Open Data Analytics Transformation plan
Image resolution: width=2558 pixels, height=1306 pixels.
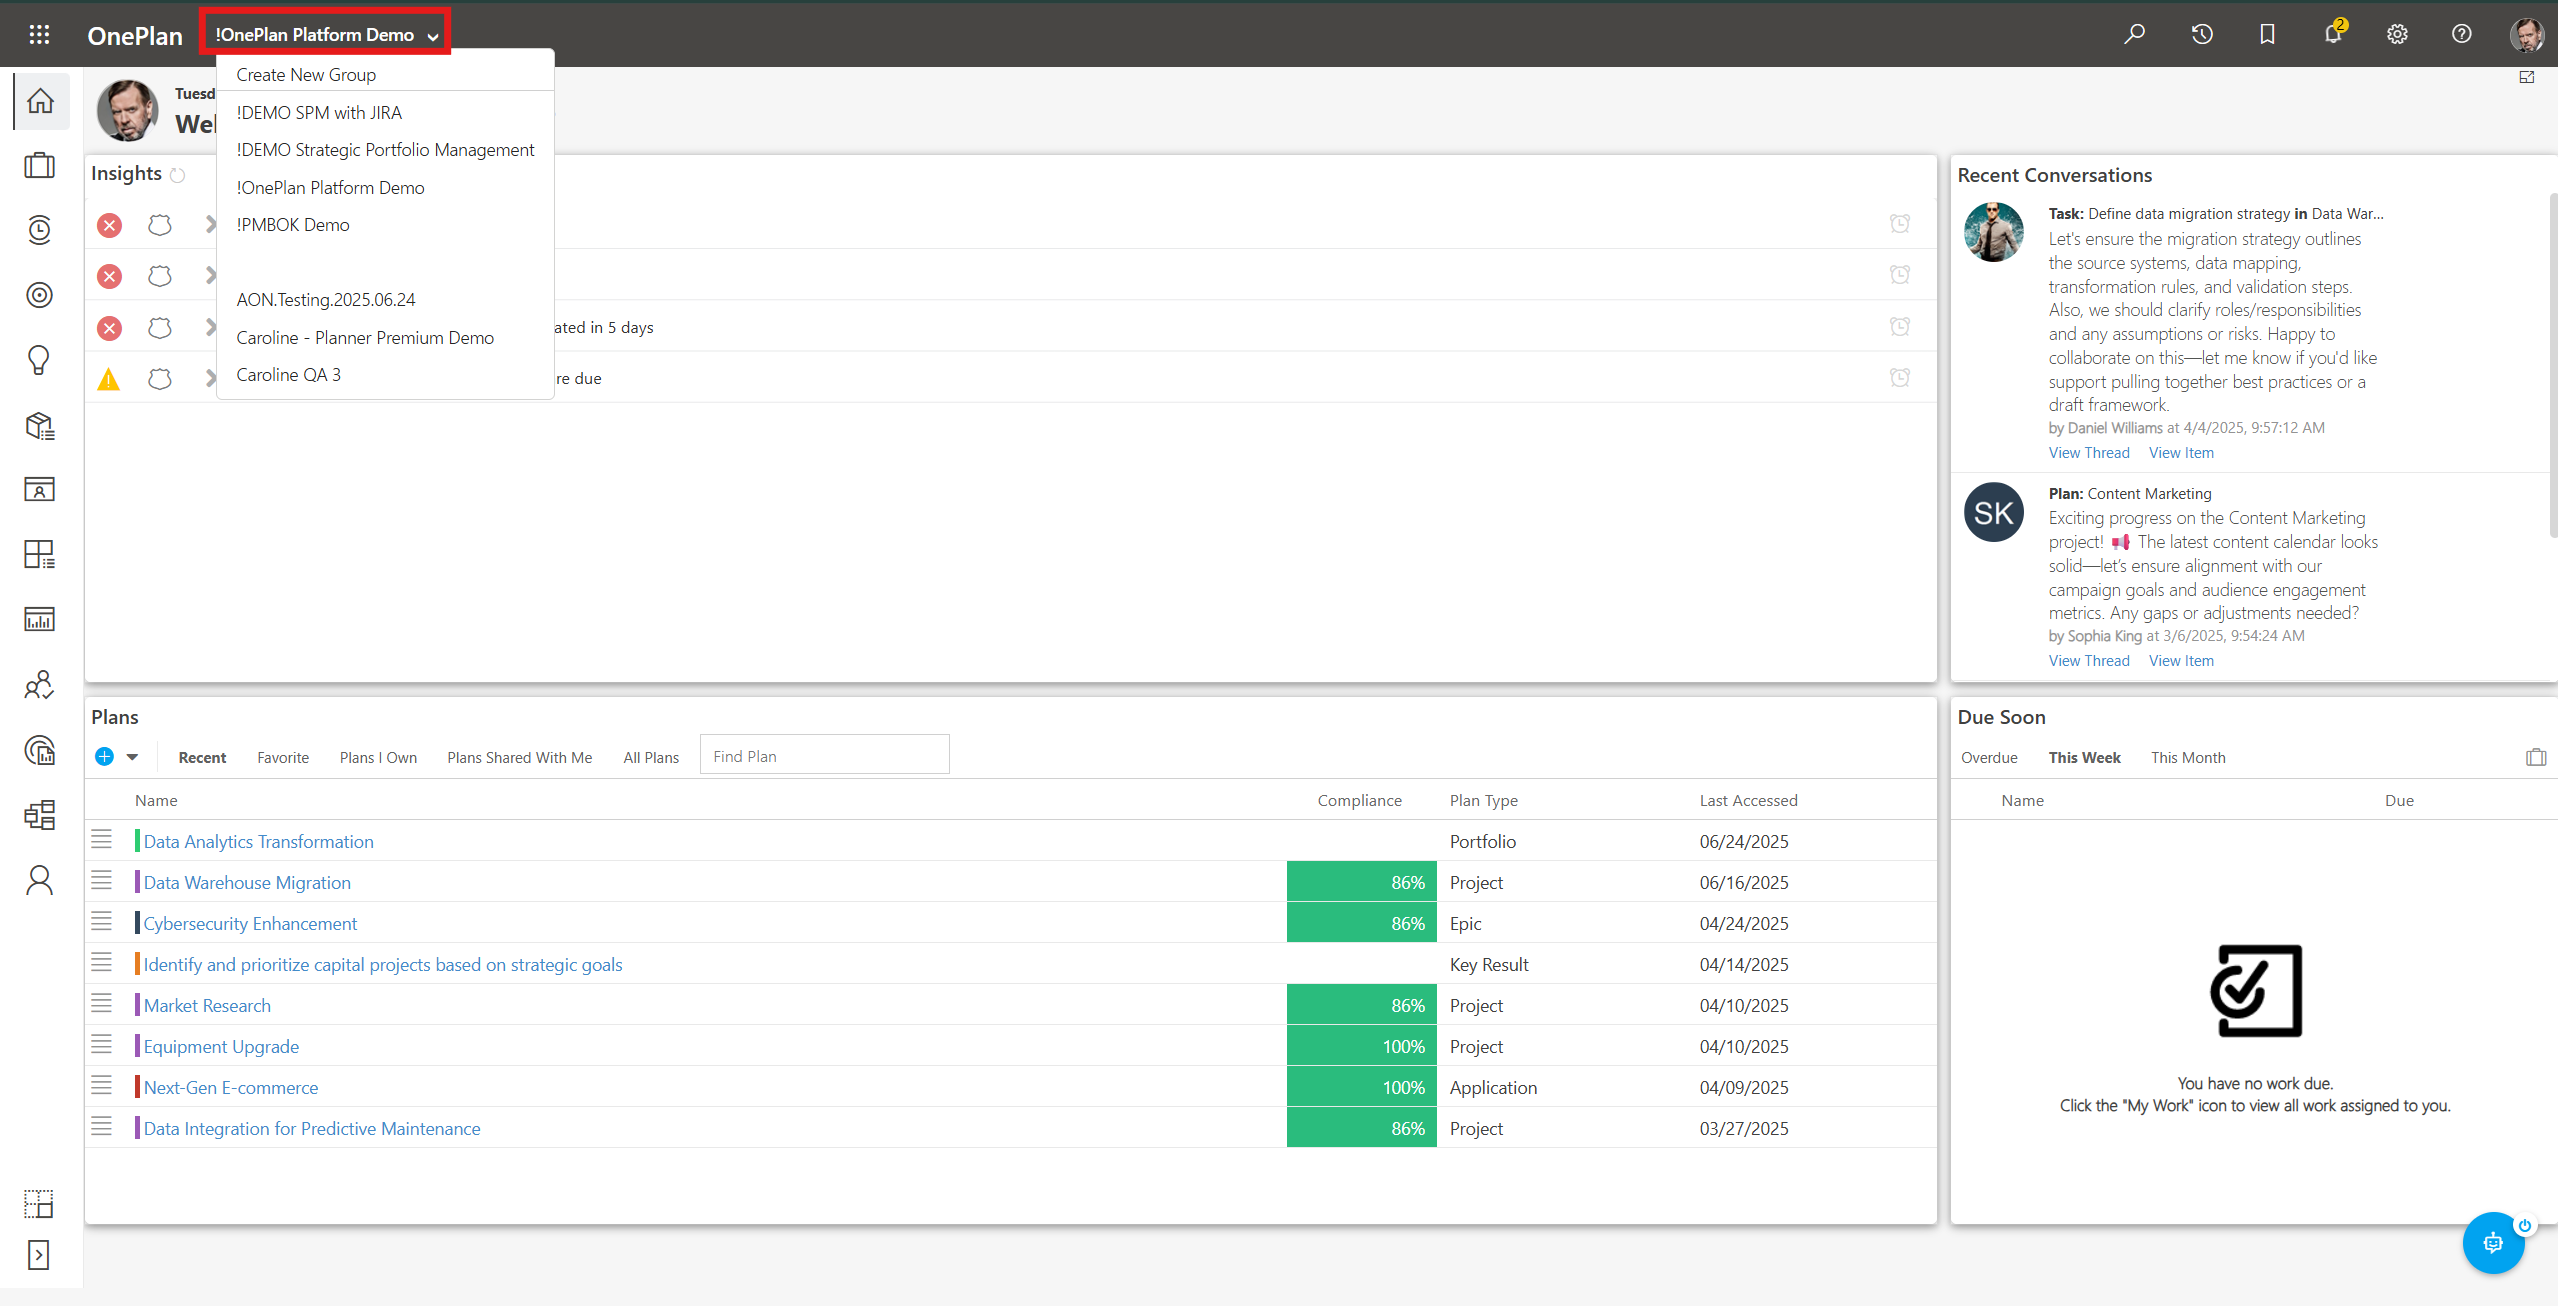click(258, 842)
